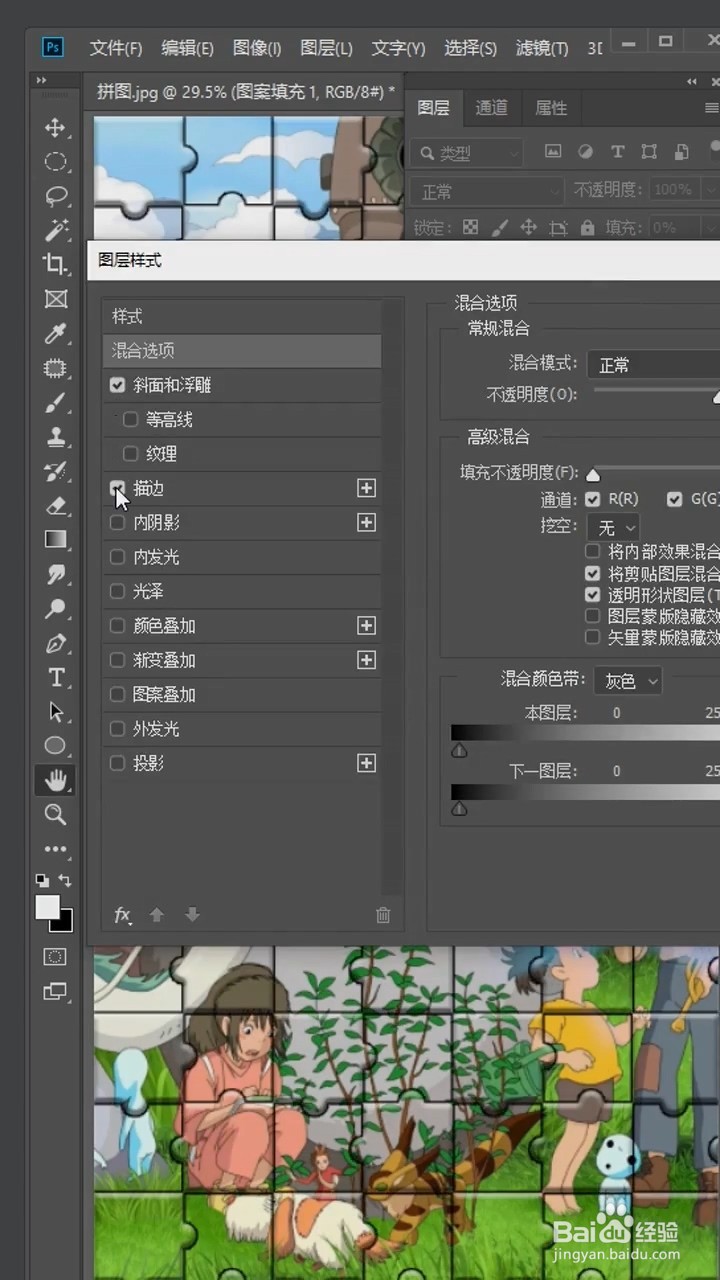Select the Path Selection tool

[55, 712]
